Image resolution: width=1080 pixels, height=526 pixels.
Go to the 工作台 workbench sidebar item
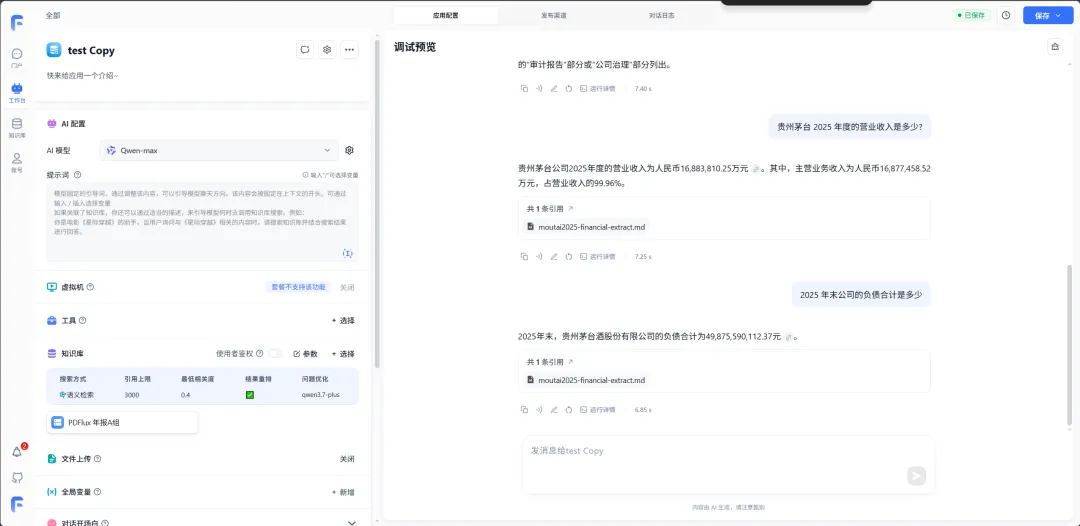click(17, 93)
